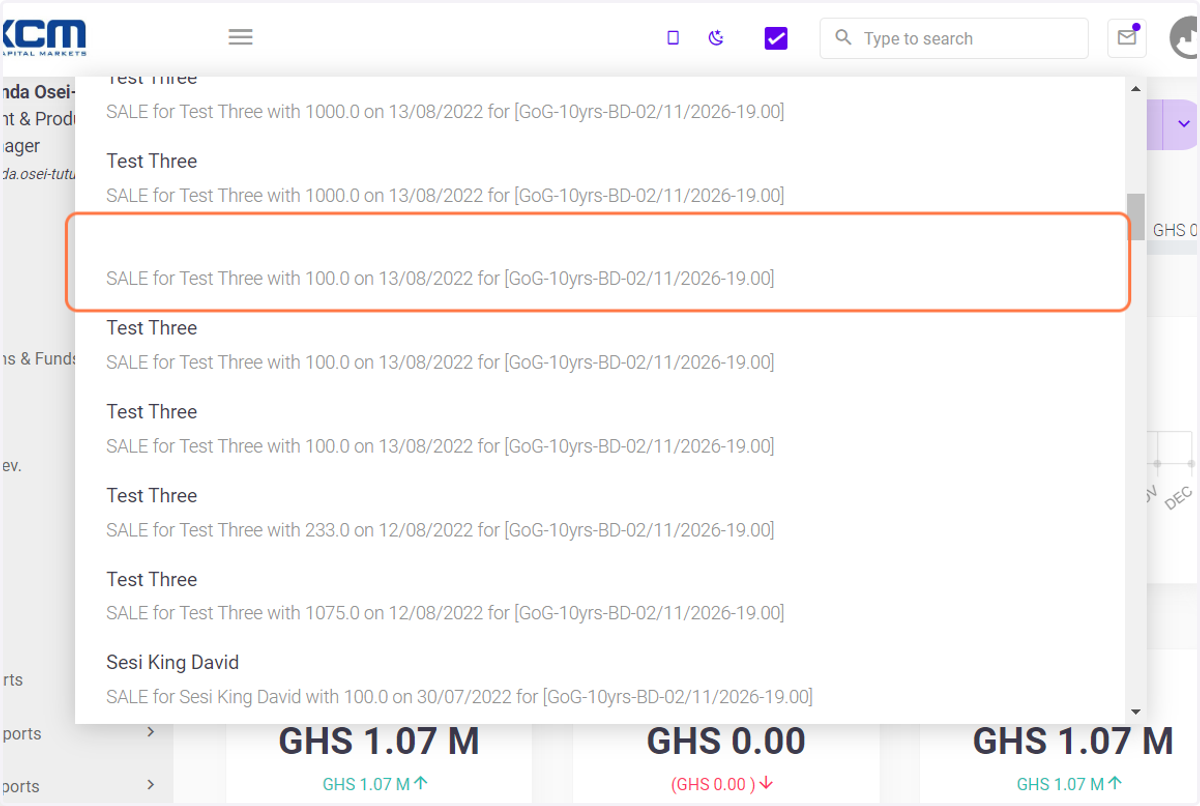Open the hamburger navigation menu

(x=240, y=37)
